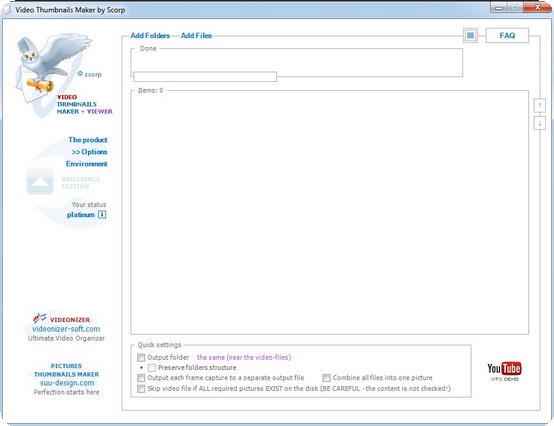
Task: Move item up with the up arrow
Action: 540,106
